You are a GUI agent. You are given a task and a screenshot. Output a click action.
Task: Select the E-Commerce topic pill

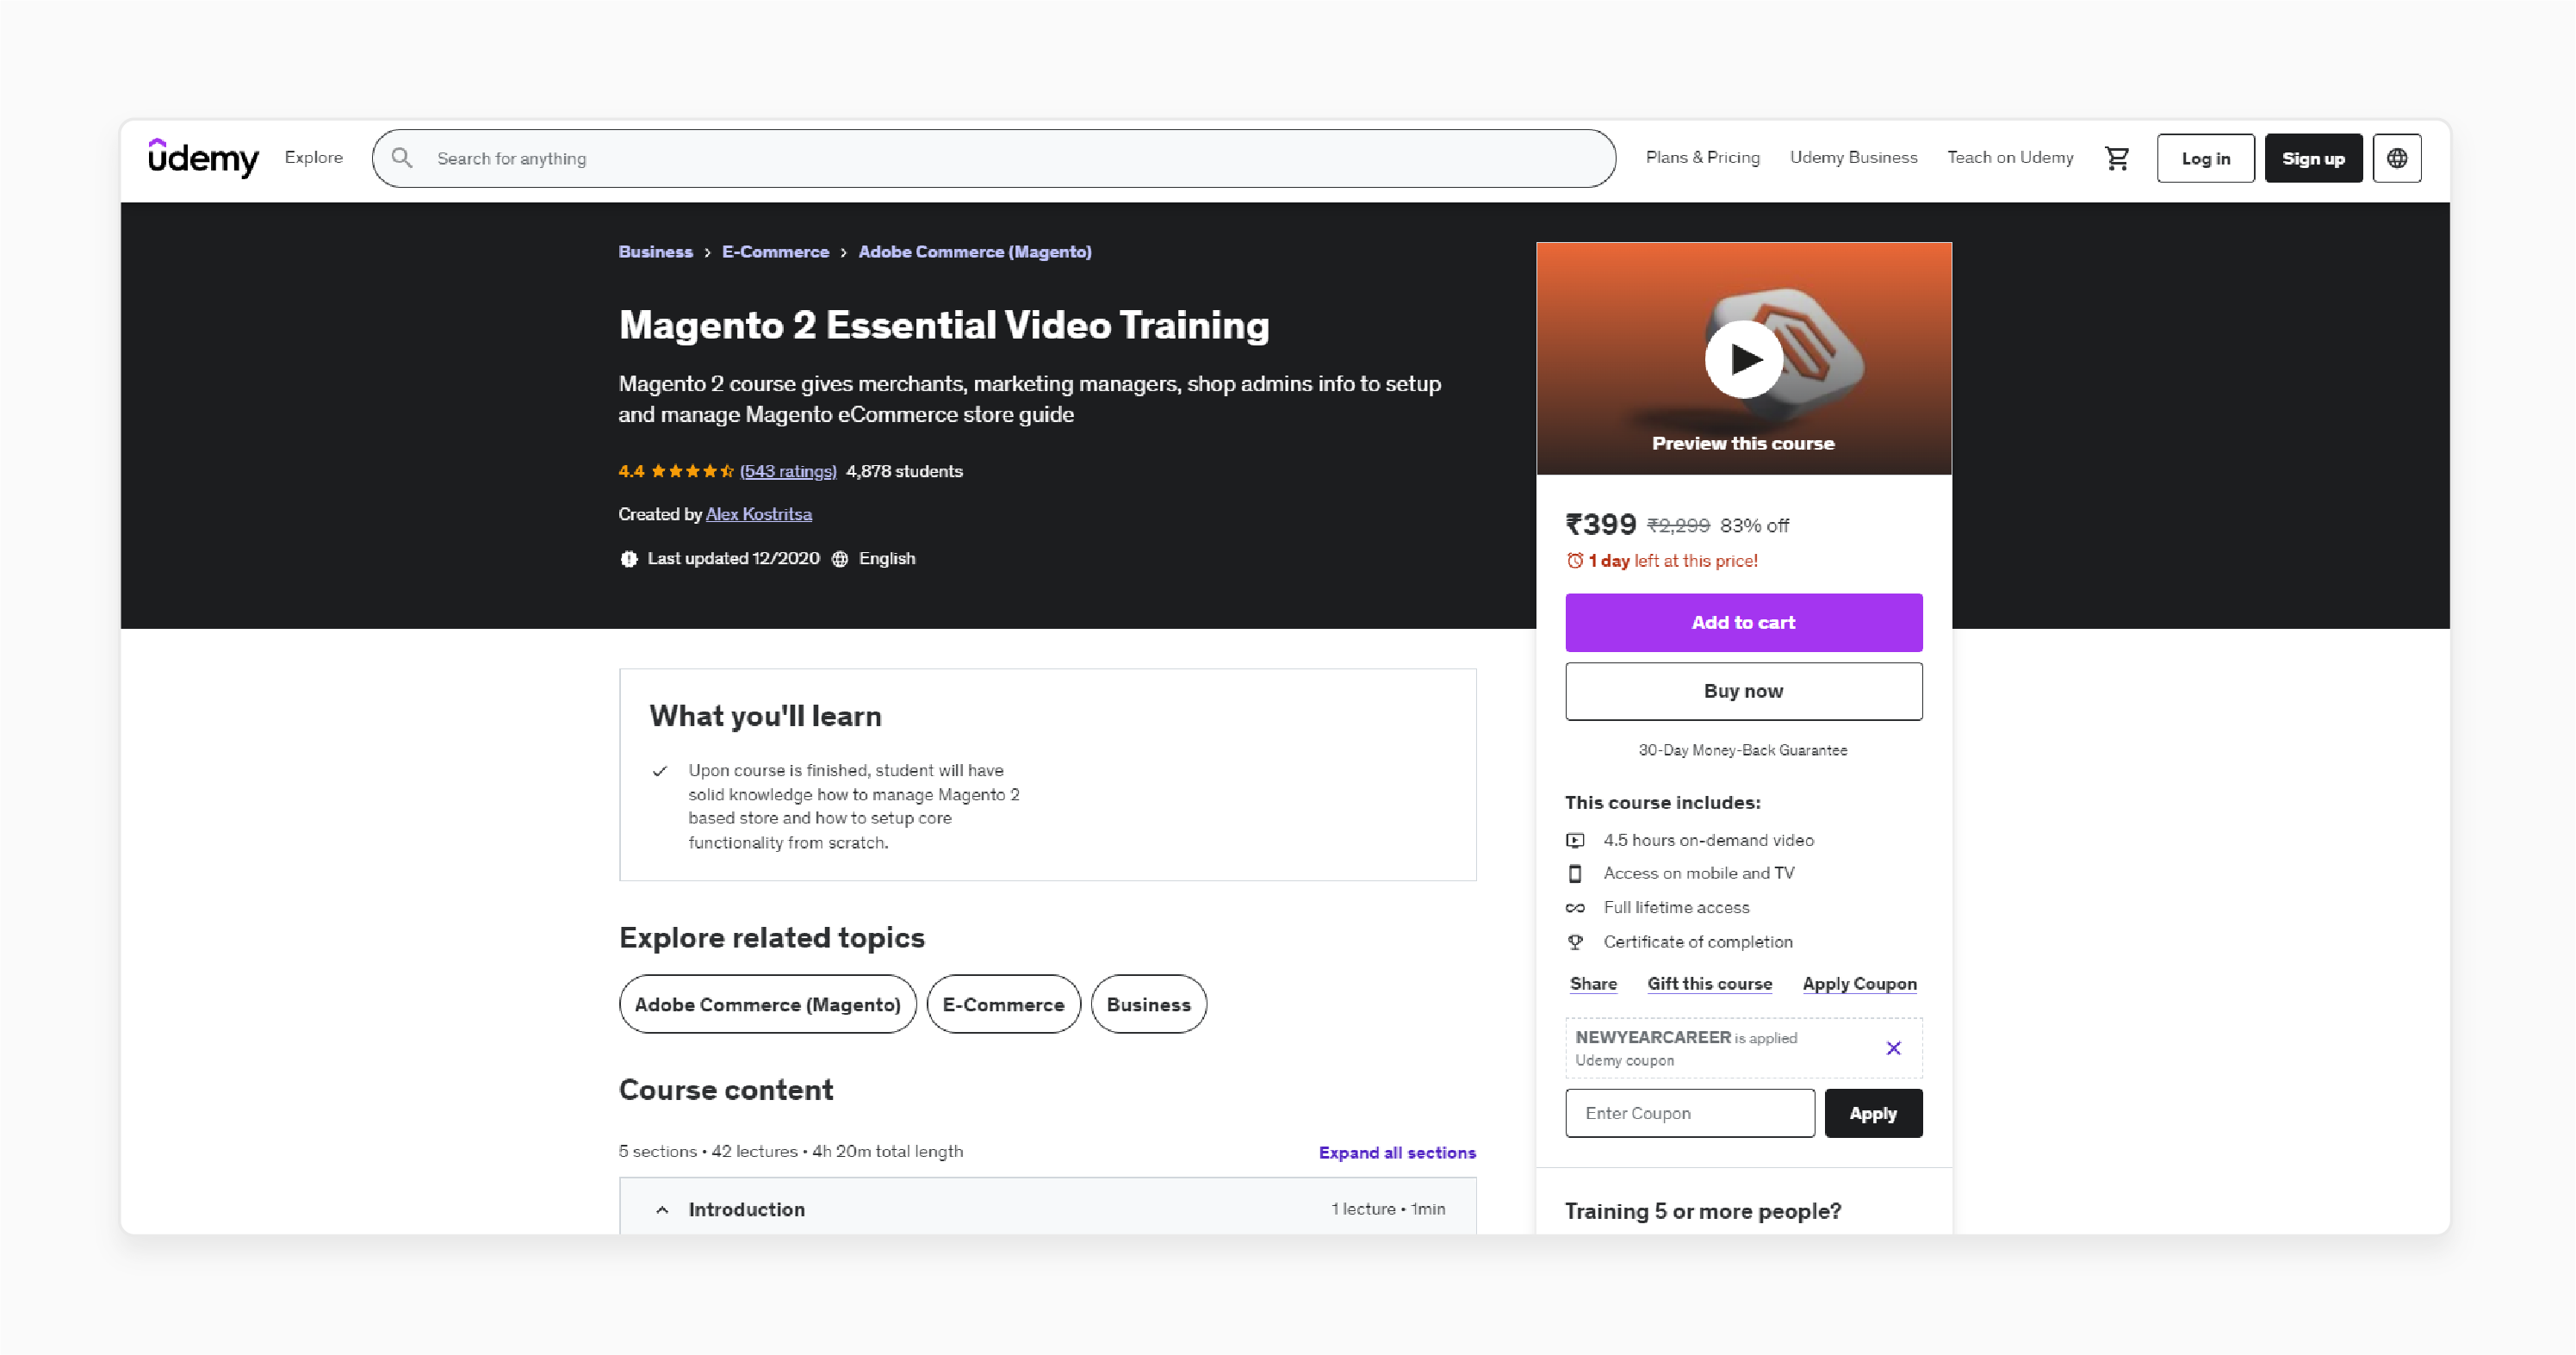1003,1004
